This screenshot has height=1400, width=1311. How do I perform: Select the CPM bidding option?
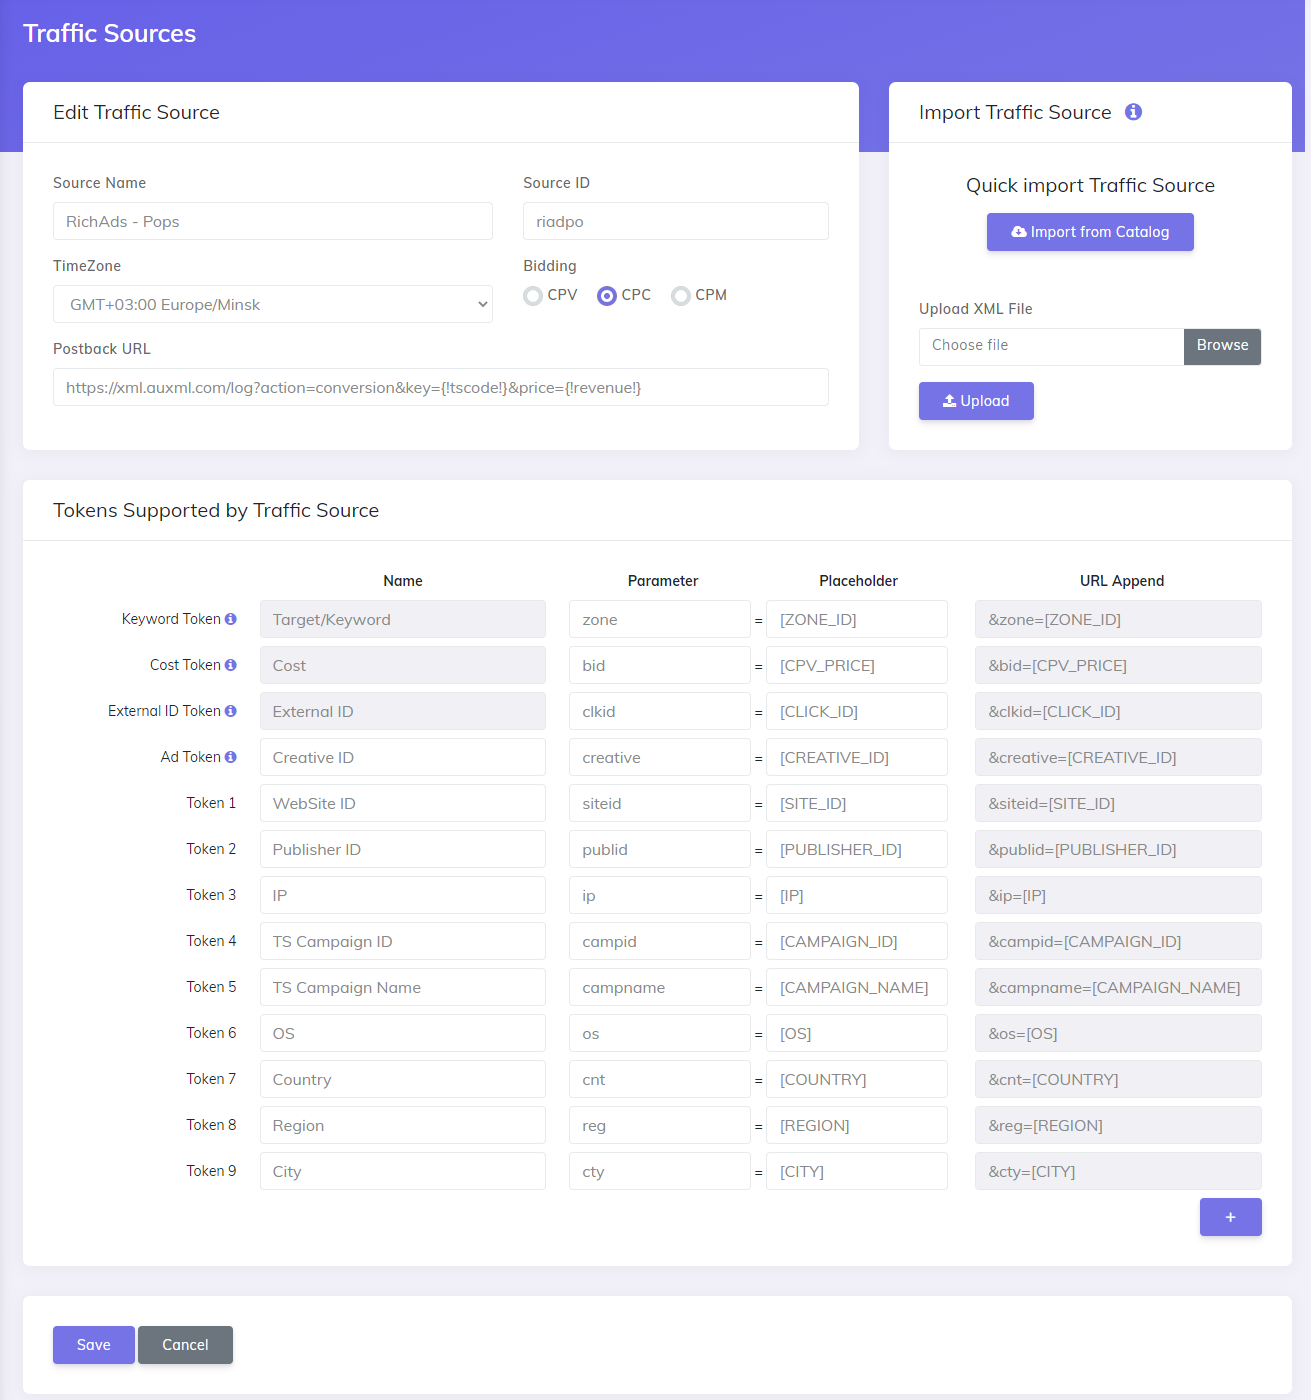[681, 295]
